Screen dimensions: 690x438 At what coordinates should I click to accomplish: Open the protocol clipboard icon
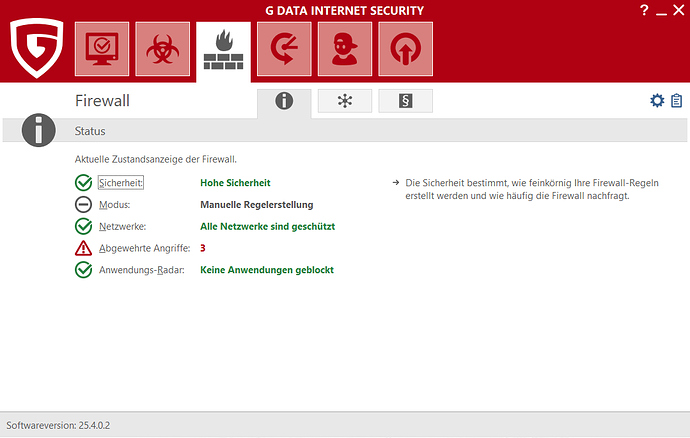tap(677, 101)
